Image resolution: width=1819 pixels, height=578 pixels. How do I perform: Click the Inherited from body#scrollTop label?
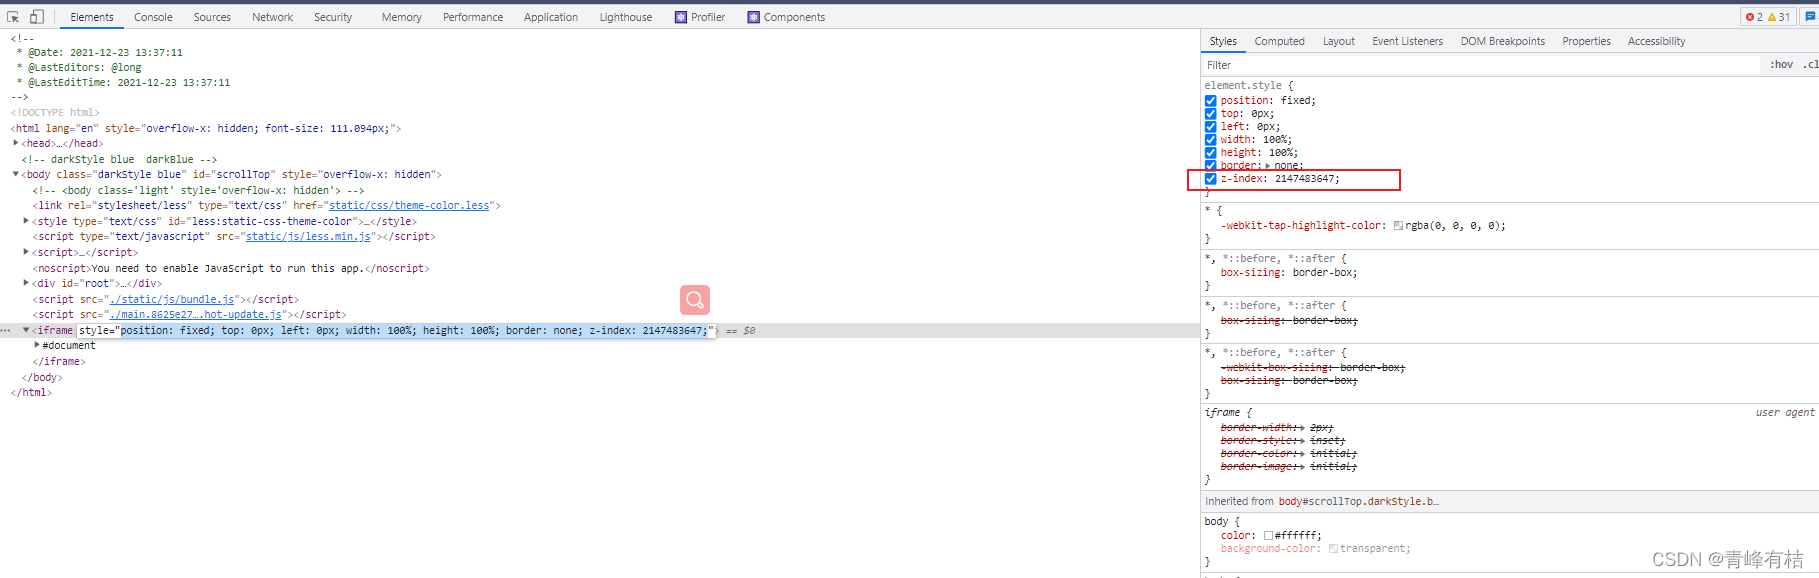point(1321,501)
